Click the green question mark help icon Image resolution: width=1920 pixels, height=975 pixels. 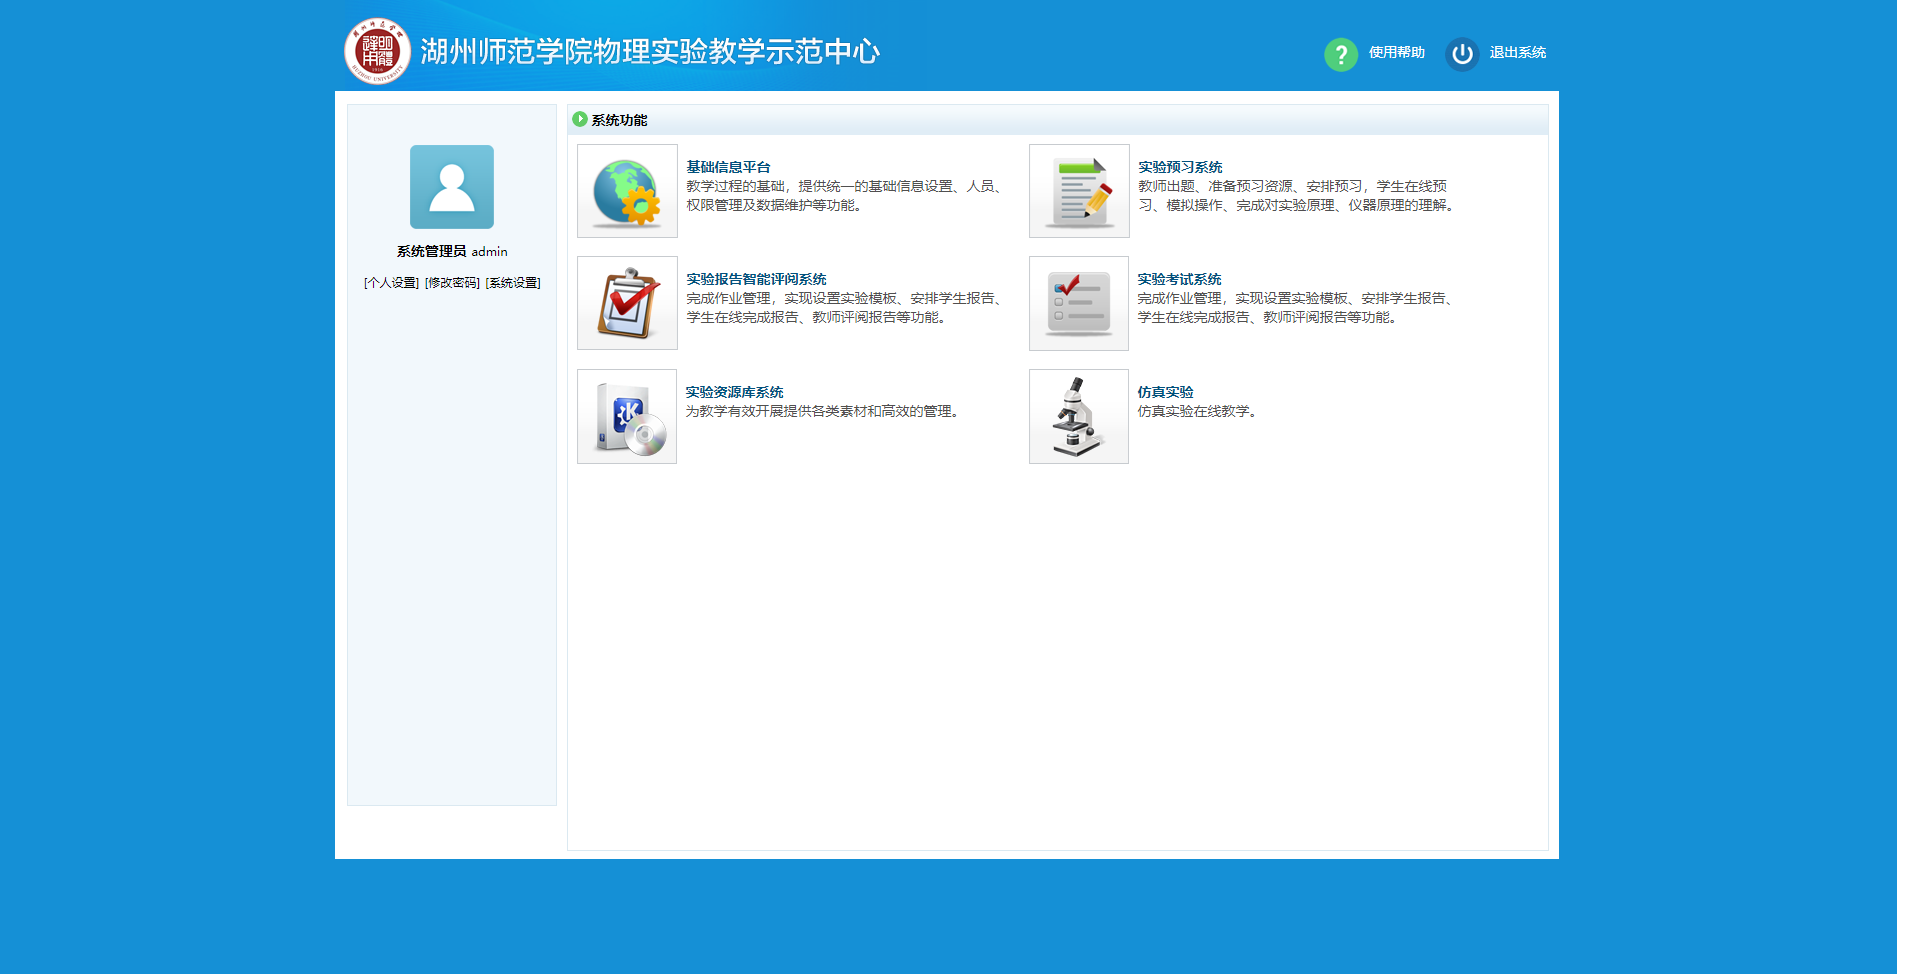(1340, 54)
